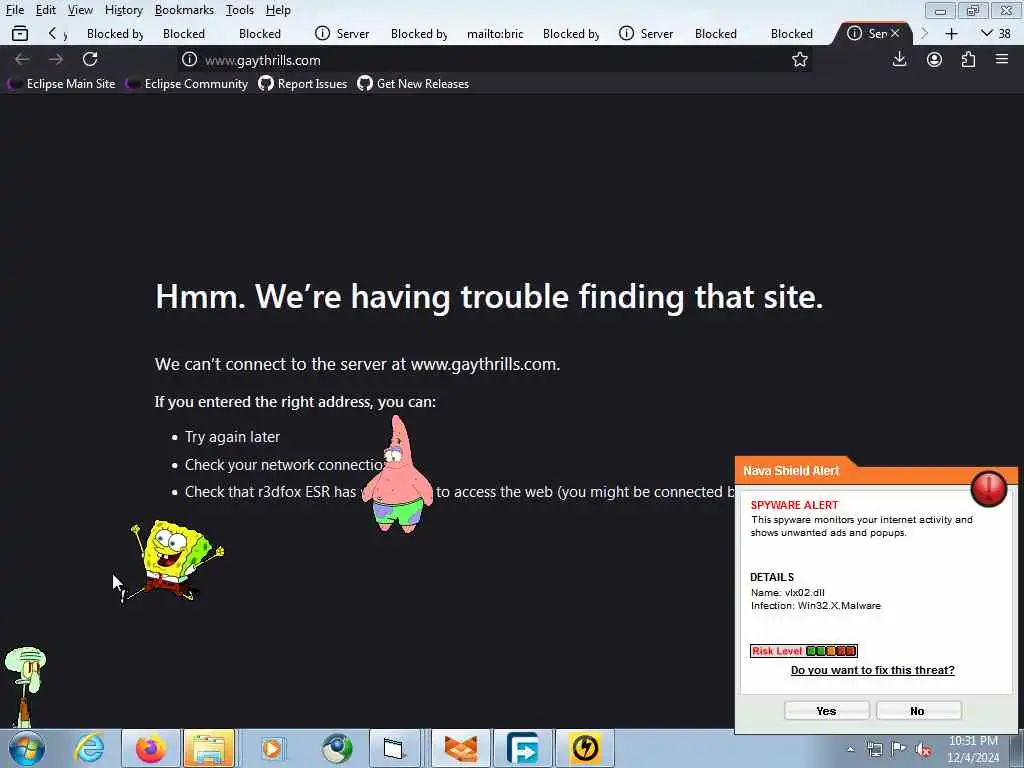Open Windows Media Player taskbar icon
Image resolution: width=1024 pixels, height=768 pixels.
click(272, 748)
